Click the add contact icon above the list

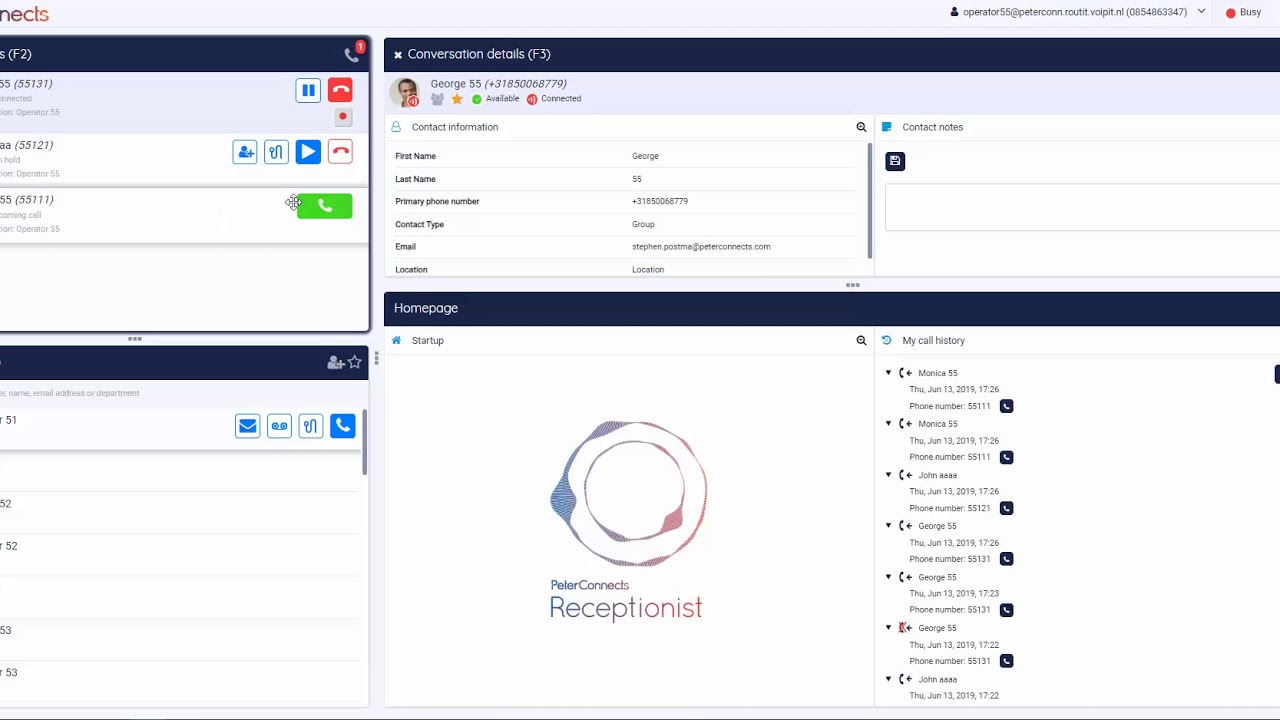click(336, 363)
